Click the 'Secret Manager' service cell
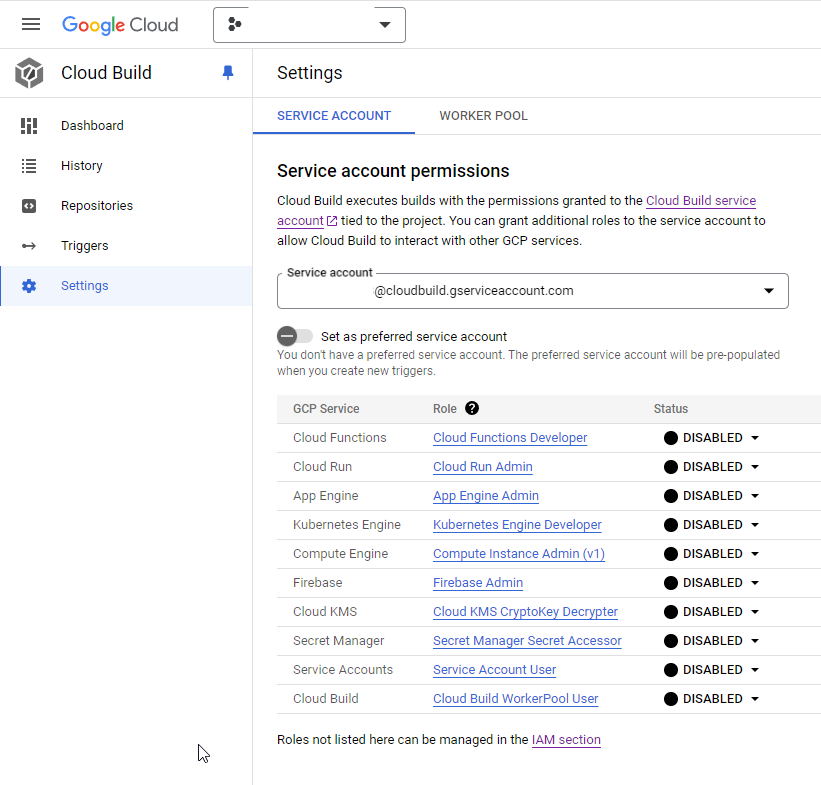The height and width of the screenshot is (785, 821). coord(339,641)
